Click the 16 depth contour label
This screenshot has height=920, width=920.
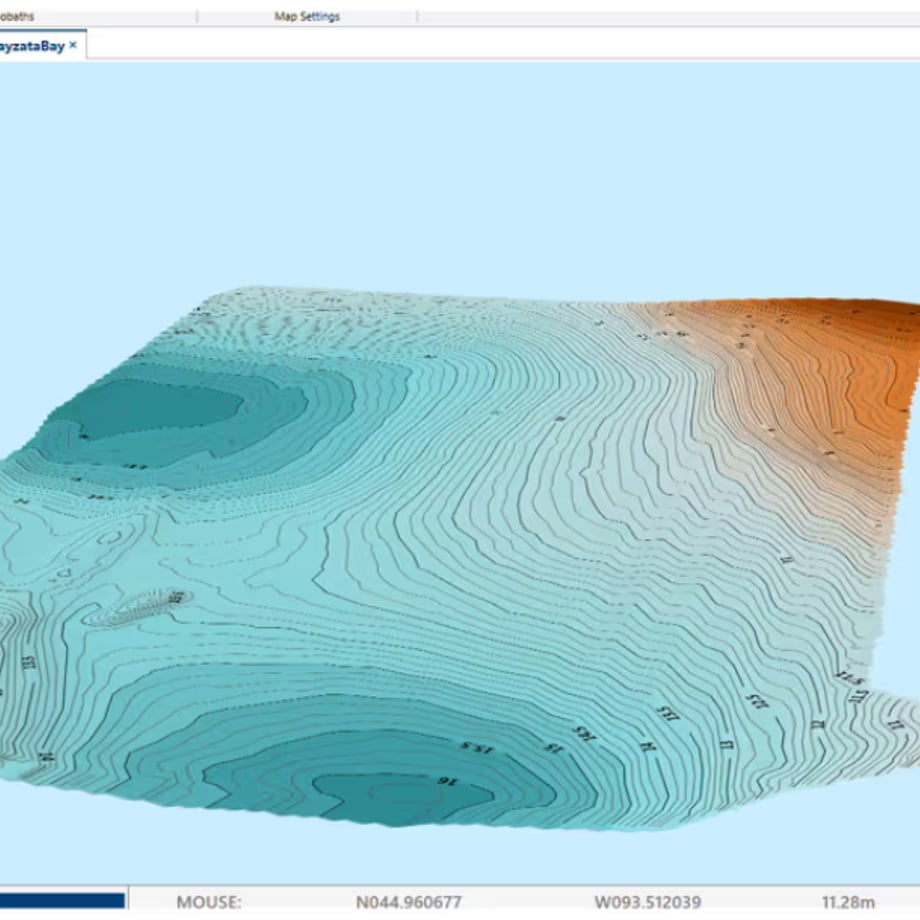coord(447,781)
